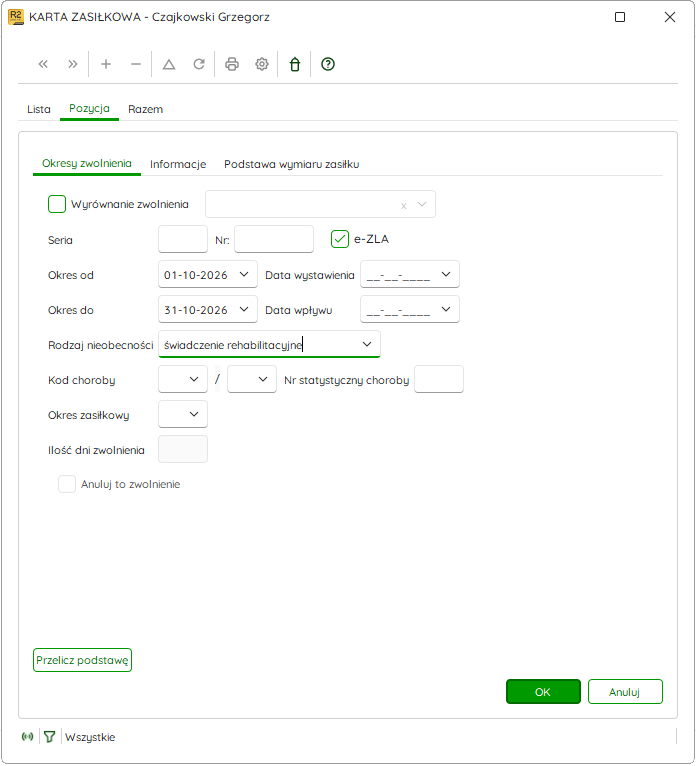Focus the Seria input field
696x766 pixels.
pyautogui.click(x=183, y=239)
